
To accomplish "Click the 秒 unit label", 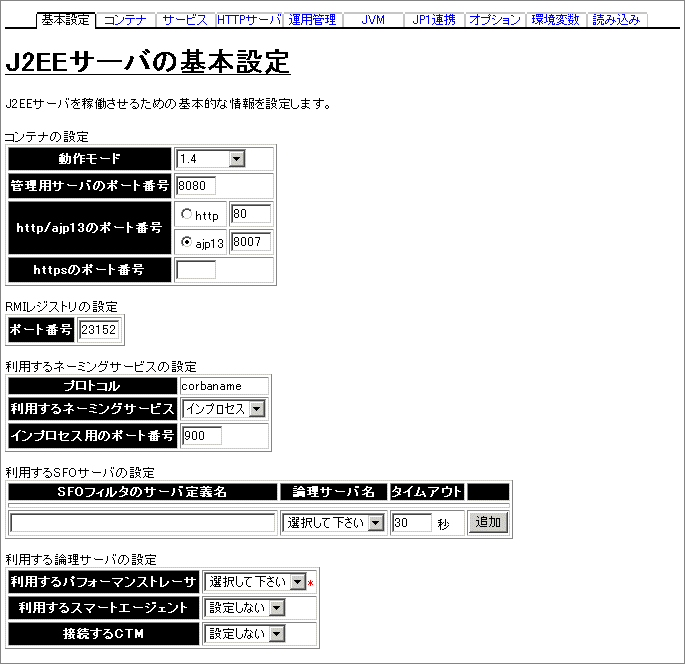I will coord(443,524).
